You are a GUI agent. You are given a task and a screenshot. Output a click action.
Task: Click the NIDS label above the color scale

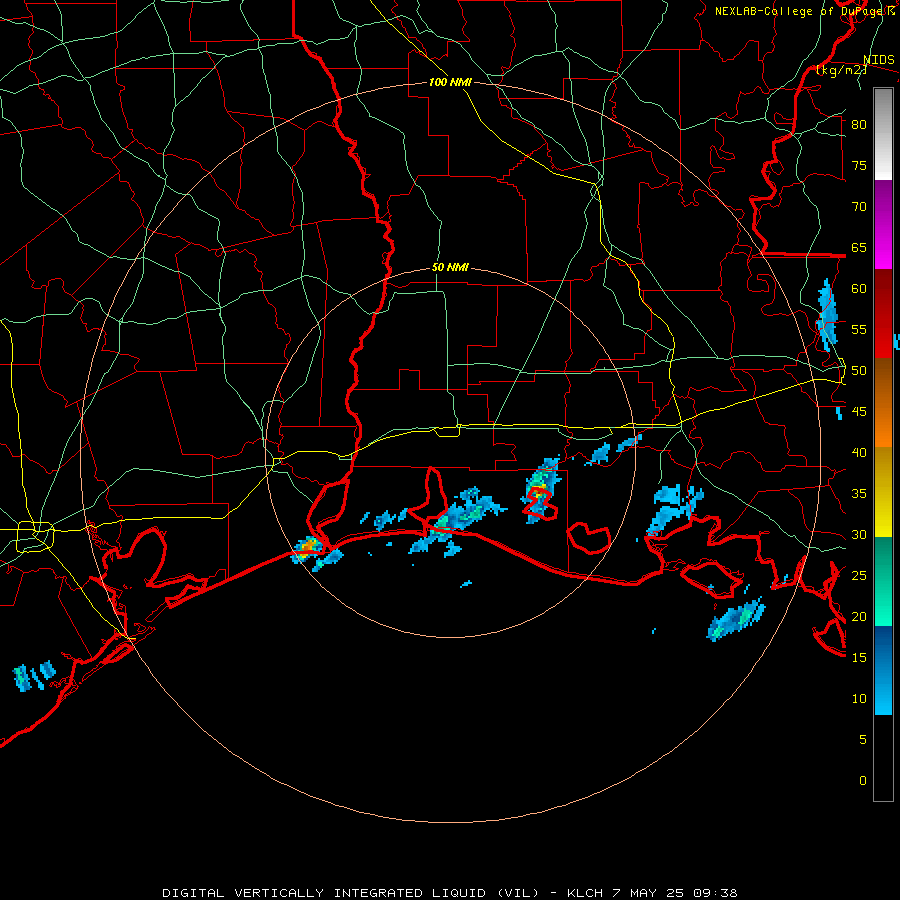pyautogui.click(x=878, y=60)
